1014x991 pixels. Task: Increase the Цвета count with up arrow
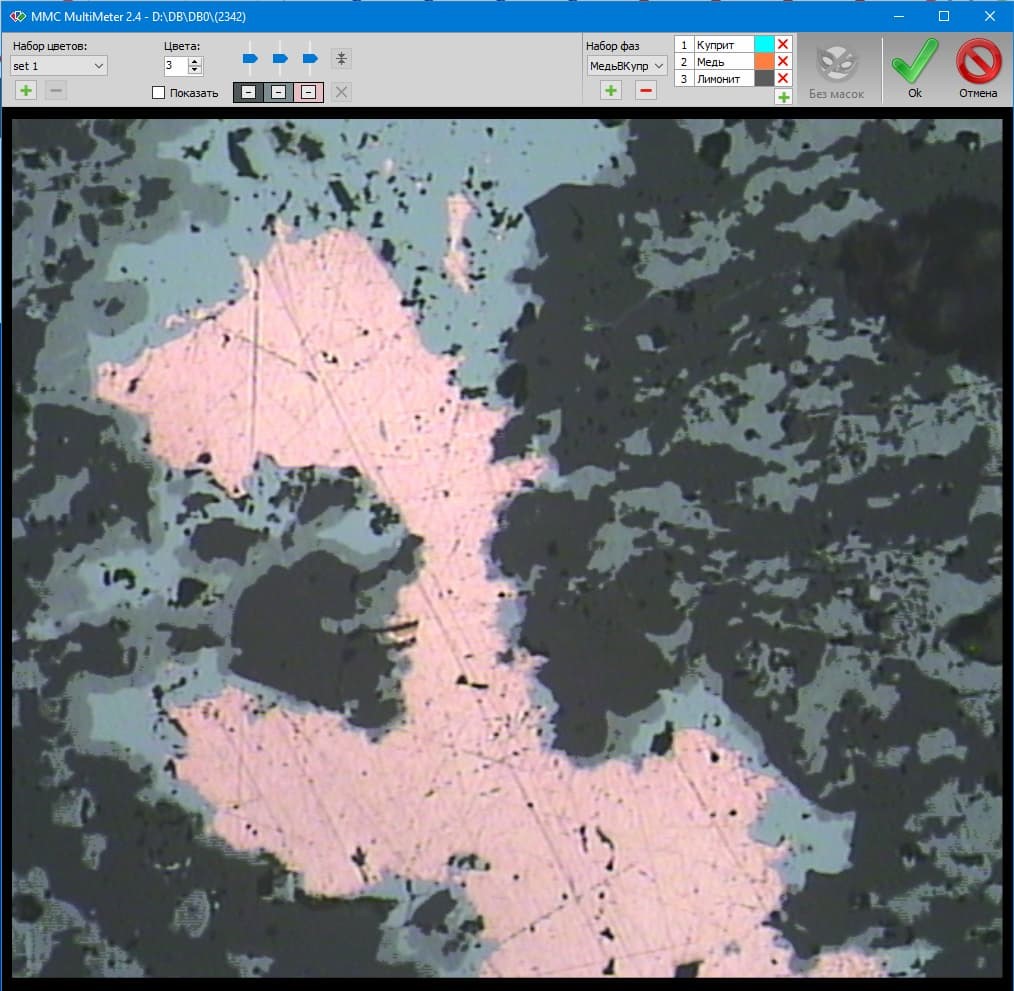[195, 61]
